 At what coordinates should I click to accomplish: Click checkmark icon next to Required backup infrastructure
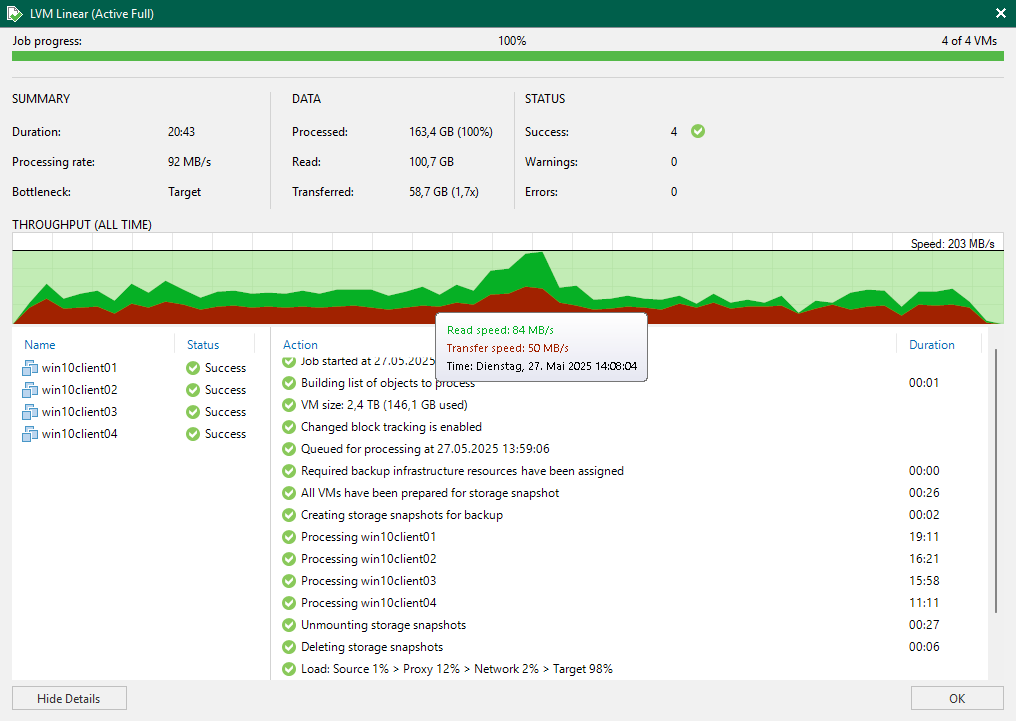pyautogui.click(x=289, y=471)
